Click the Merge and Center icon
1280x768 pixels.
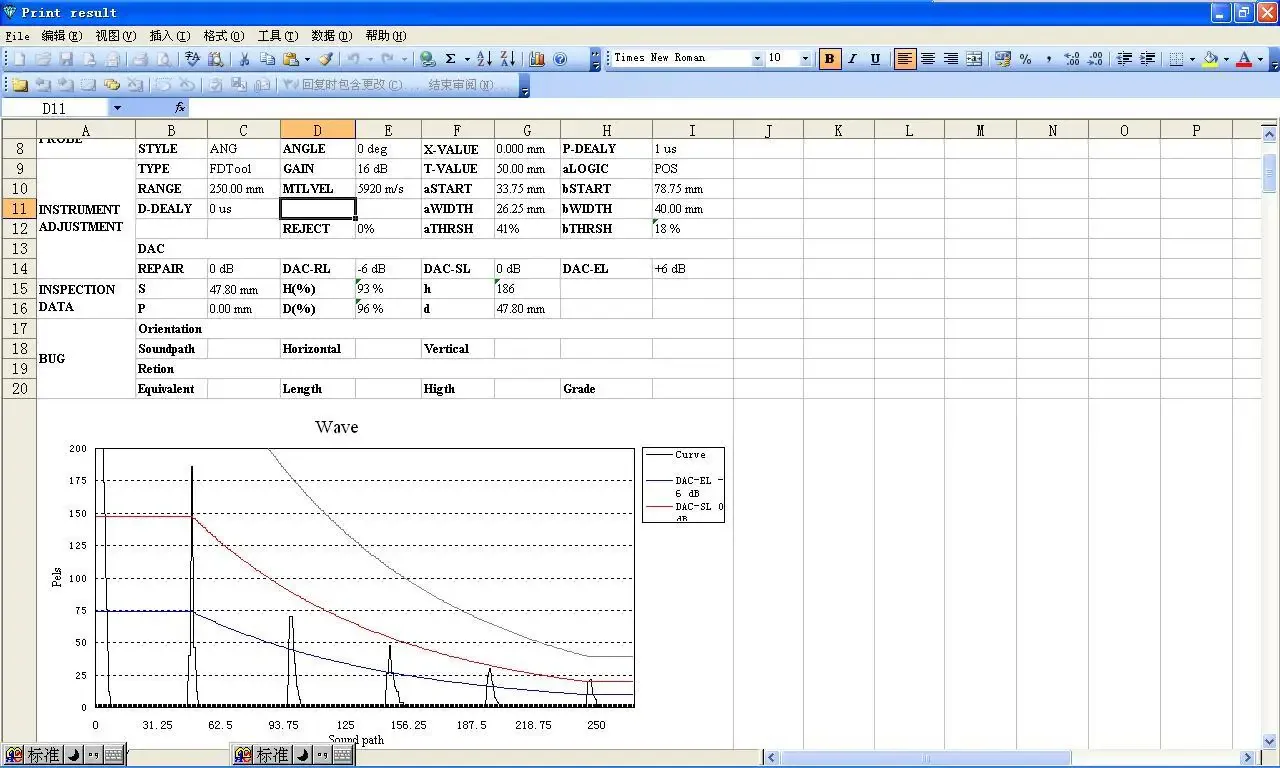[x=974, y=59]
